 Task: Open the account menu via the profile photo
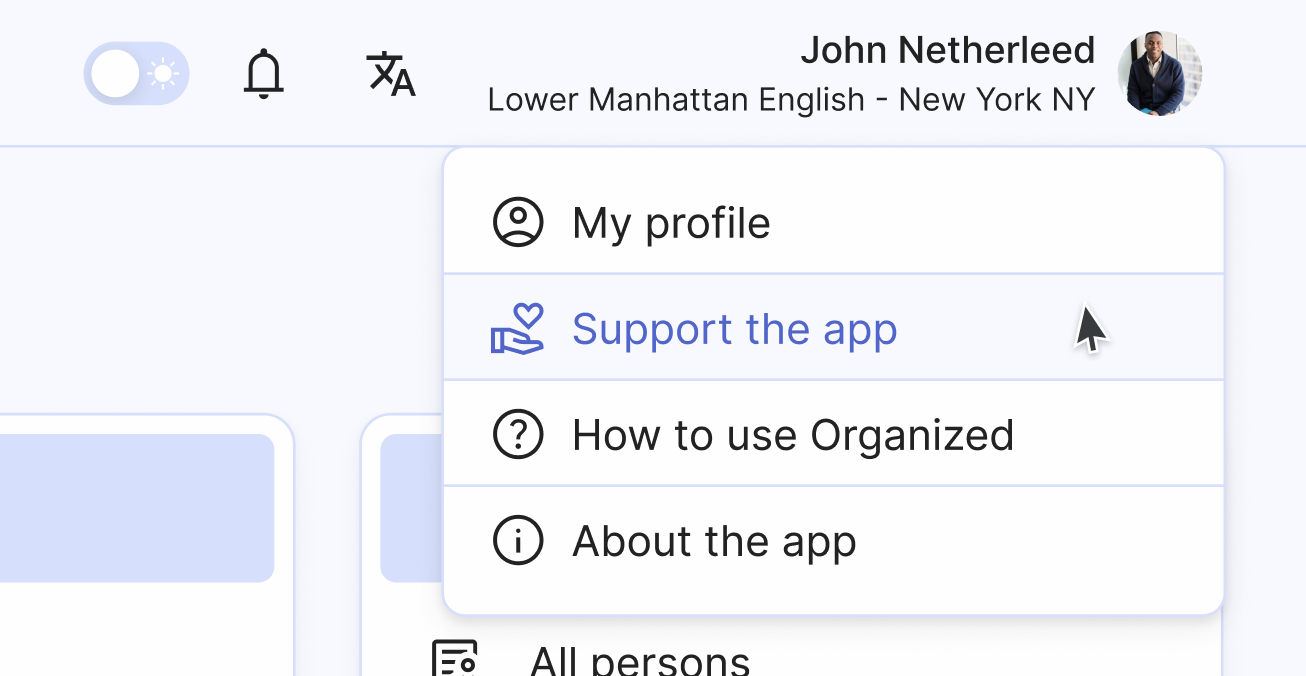coord(1160,72)
